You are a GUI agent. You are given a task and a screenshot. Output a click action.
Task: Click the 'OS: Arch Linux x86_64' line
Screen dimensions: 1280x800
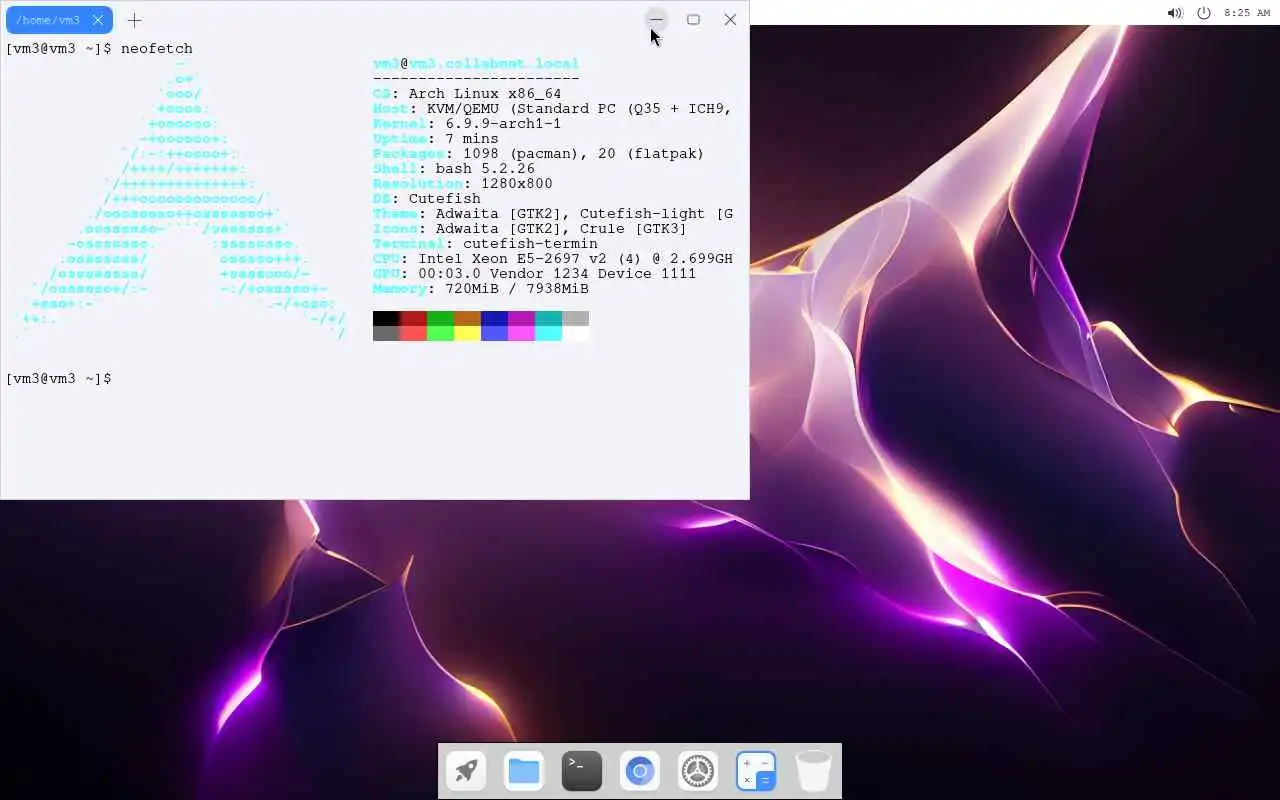tap(467, 94)
